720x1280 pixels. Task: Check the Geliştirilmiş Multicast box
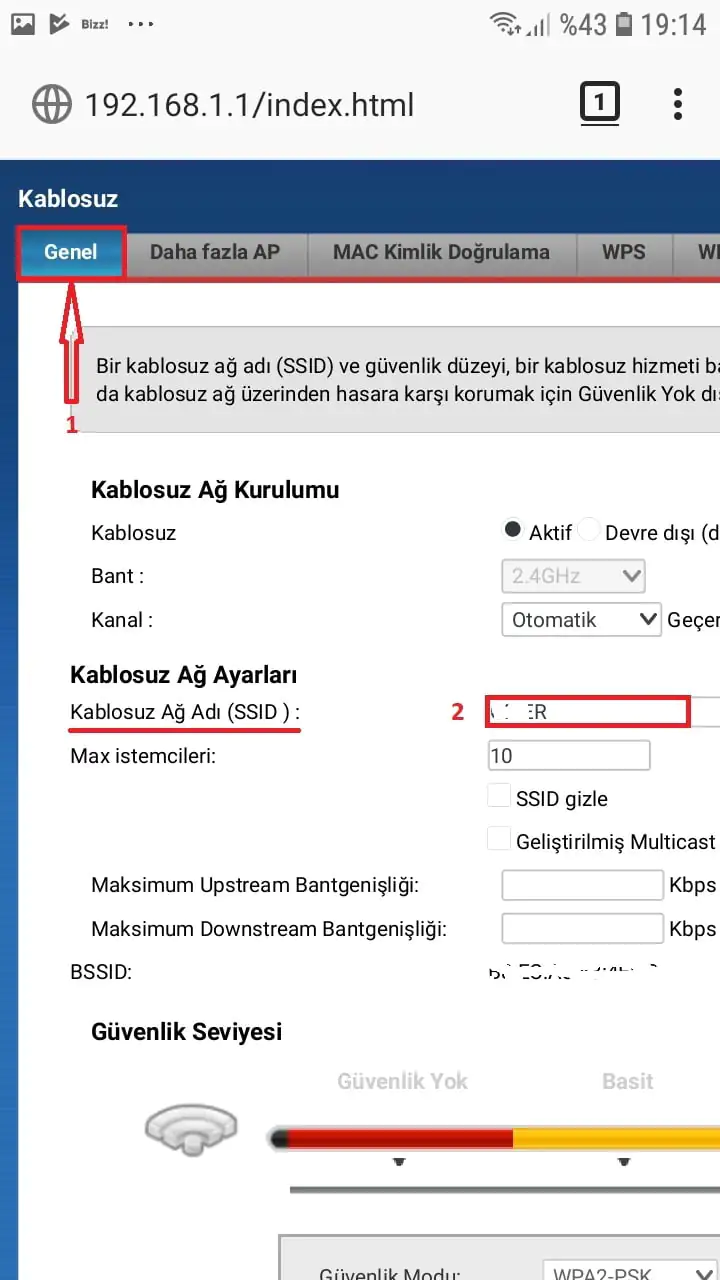[x=499, y=840]
